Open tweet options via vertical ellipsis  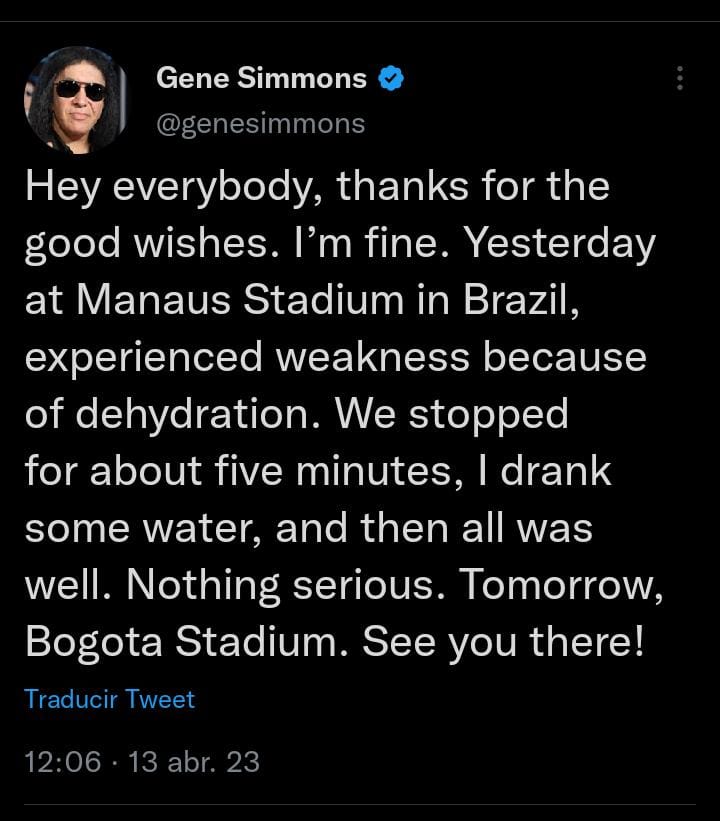(x=679, y=77)
